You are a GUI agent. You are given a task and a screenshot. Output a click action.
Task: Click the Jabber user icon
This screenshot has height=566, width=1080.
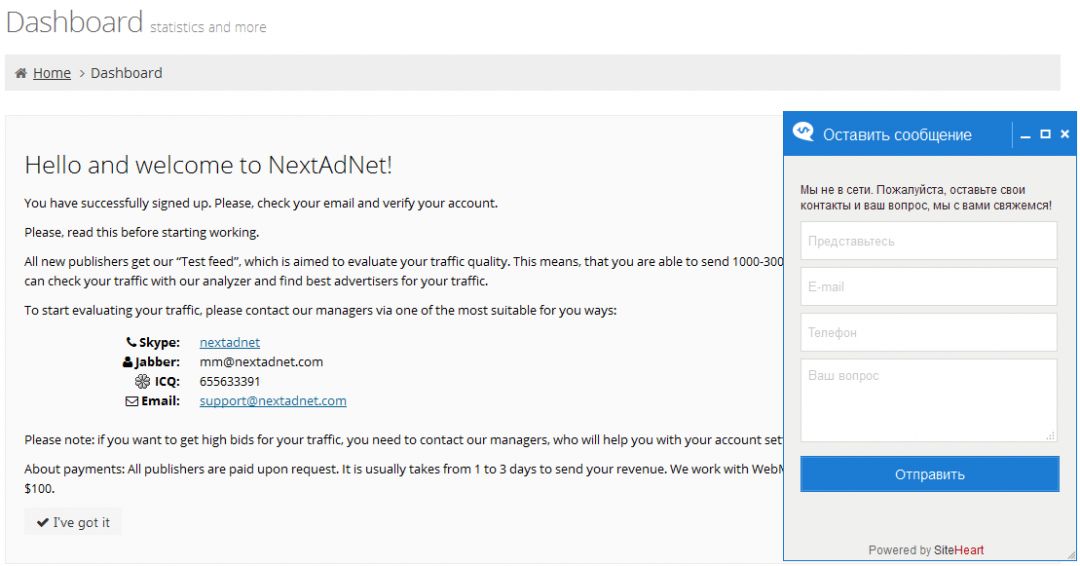(x=127, y=361)
